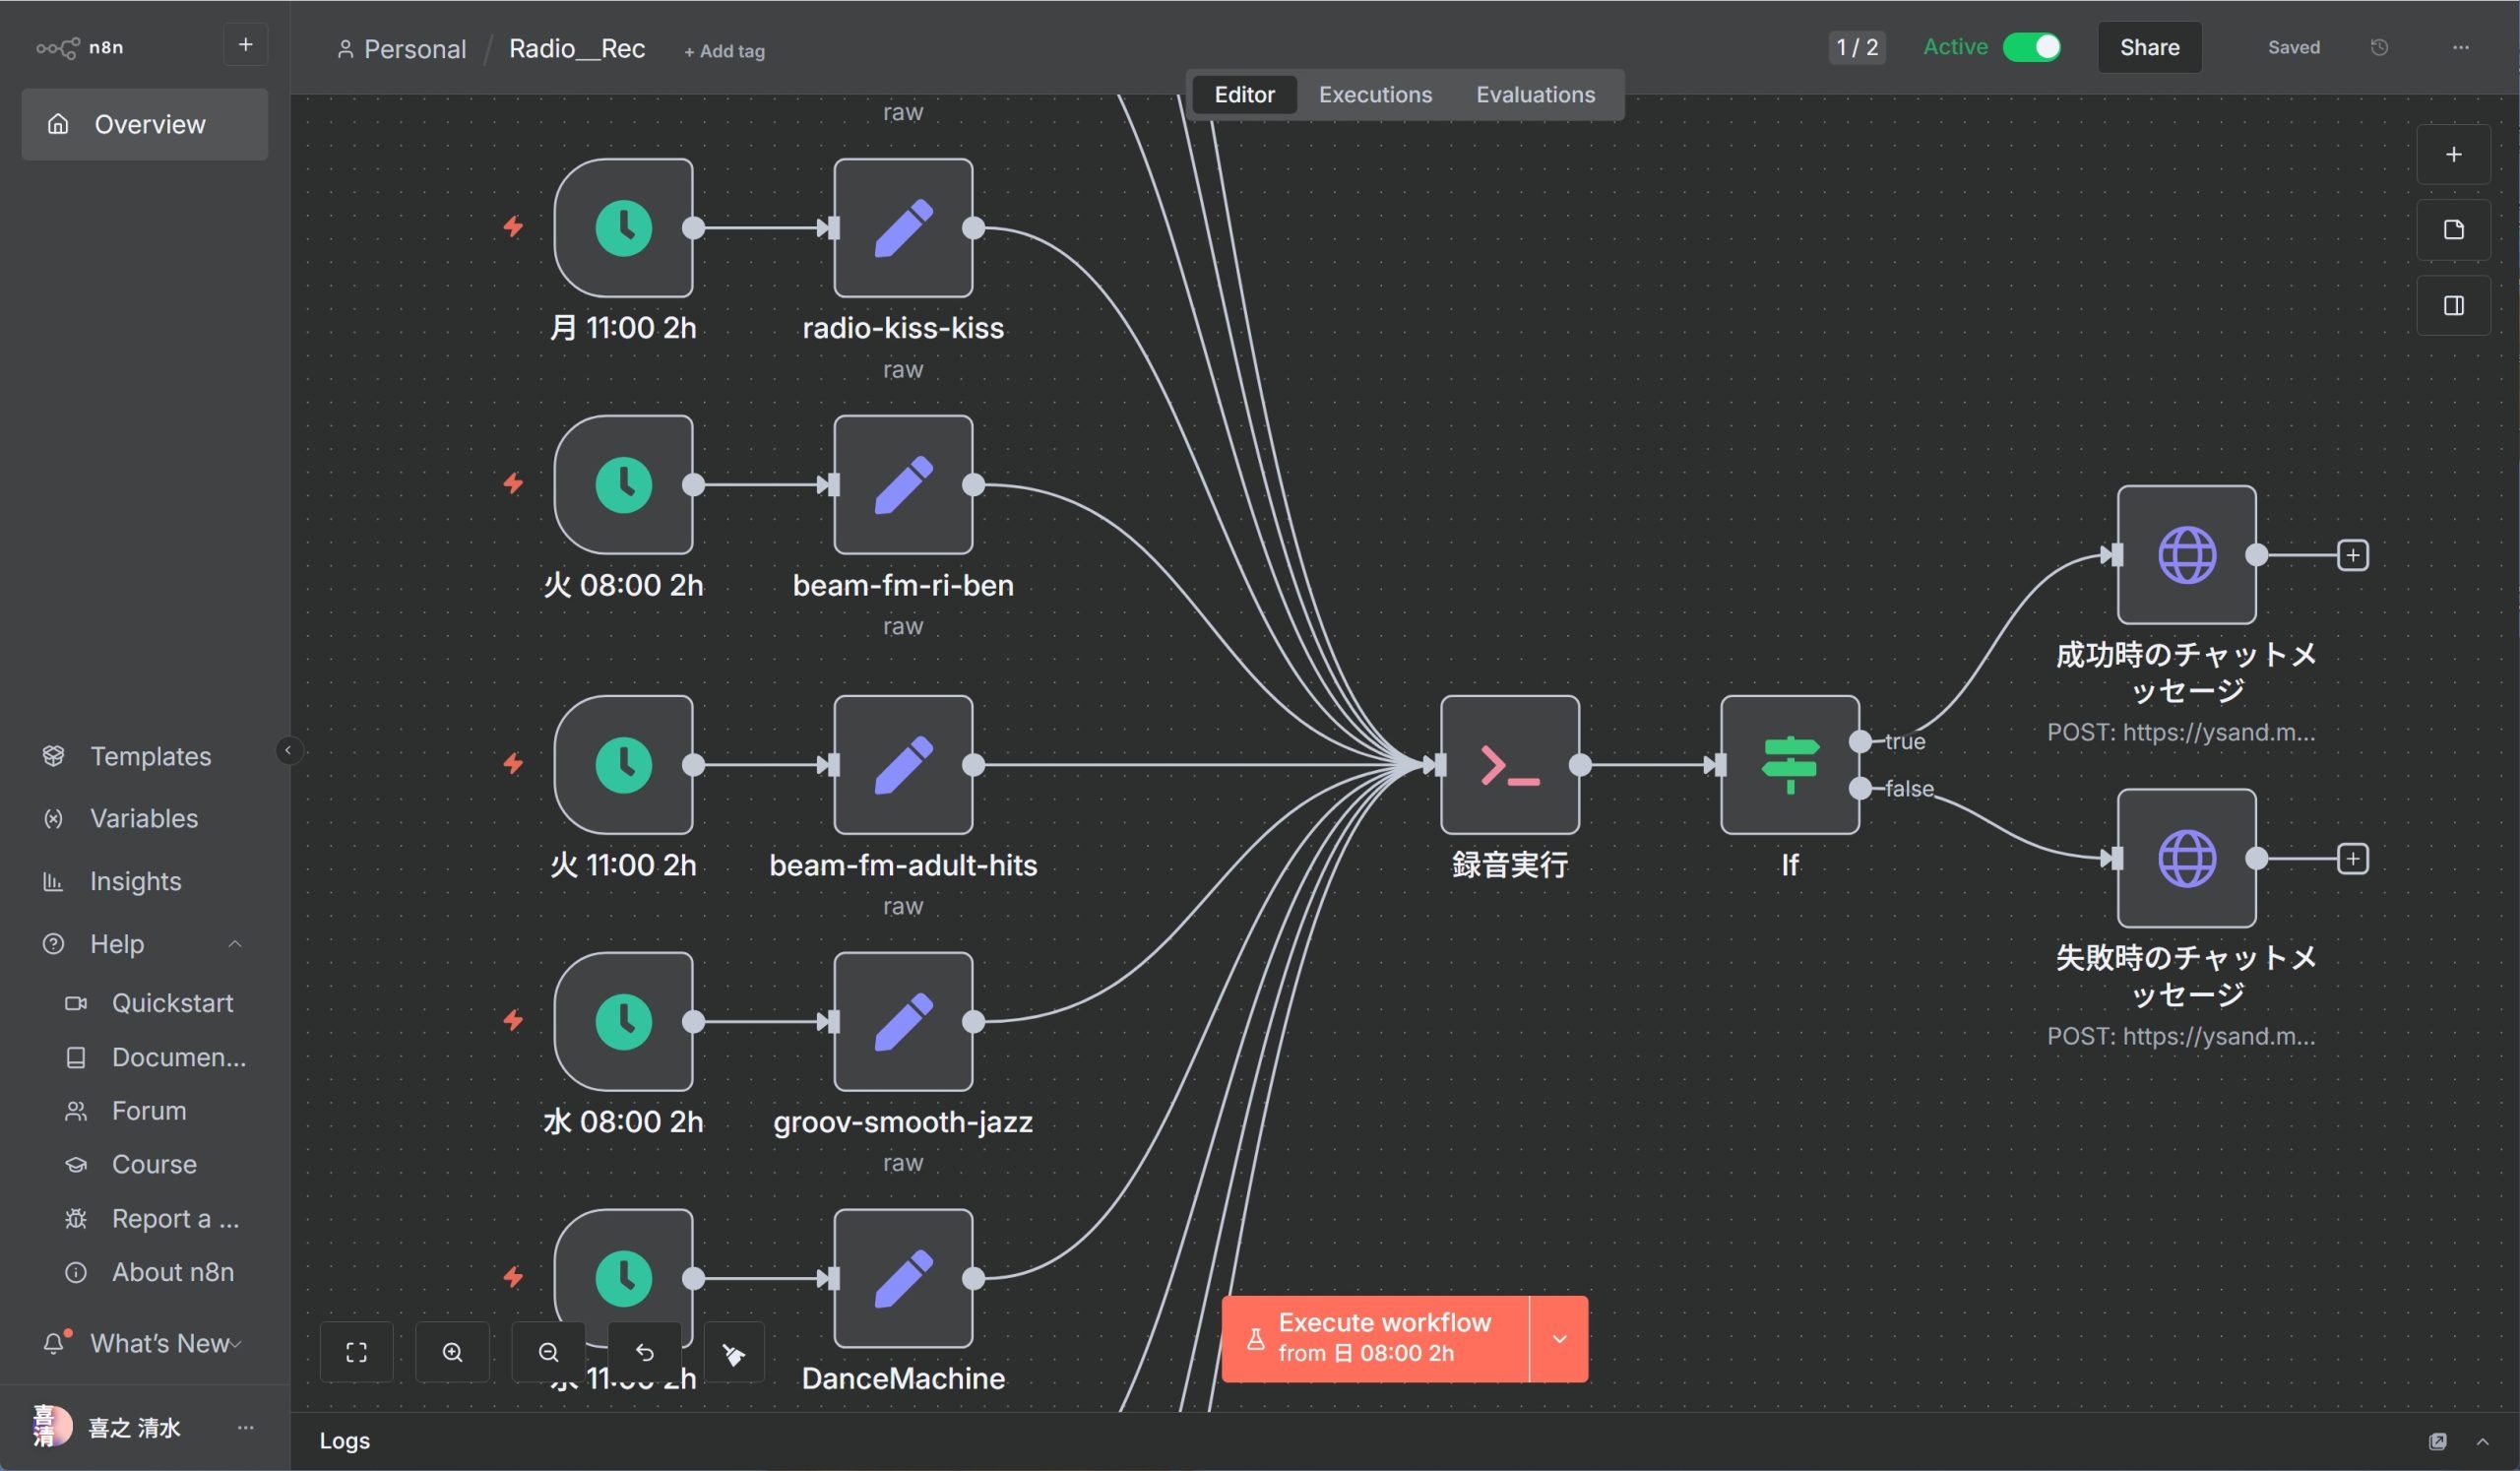
Task: Open workflow history icon
Action: click(2379, 47)
